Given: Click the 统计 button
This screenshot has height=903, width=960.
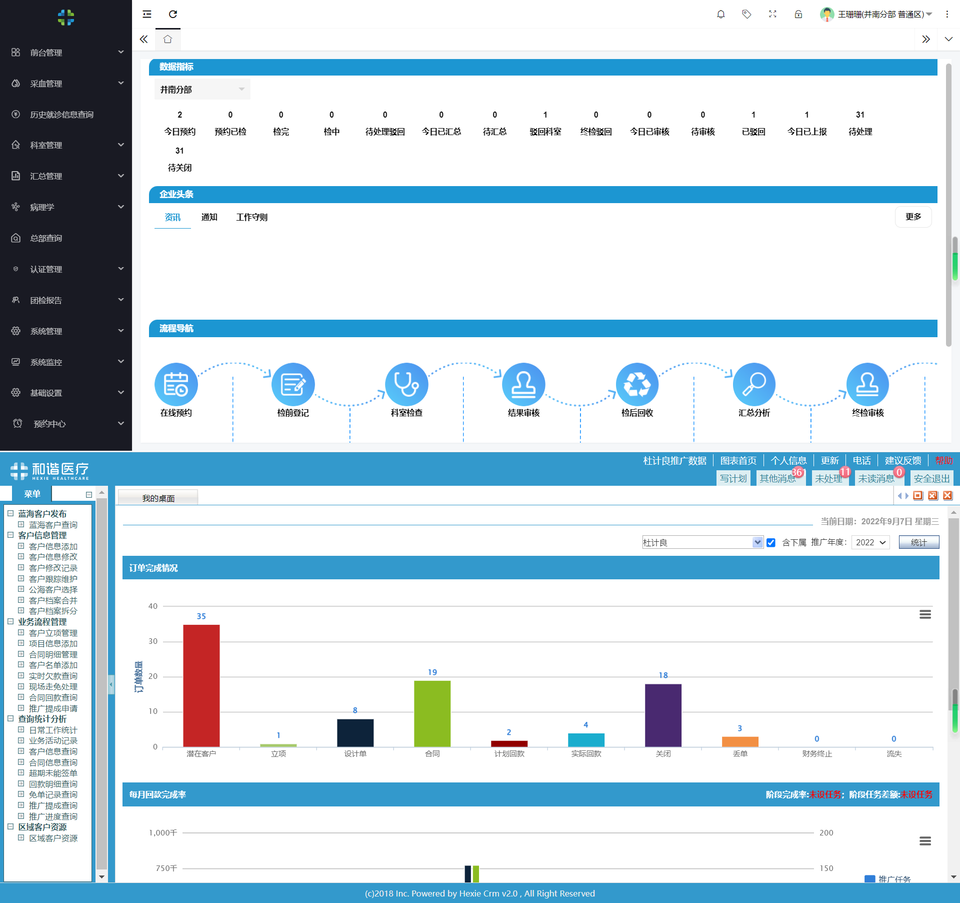Looking at the screenshot, I should click(x=919, y=543).
